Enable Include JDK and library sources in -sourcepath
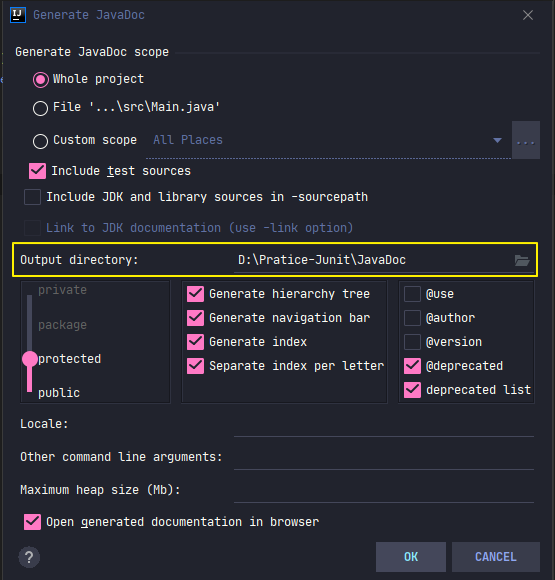Image resolution: width=555 pixels, height=580 pixels. tap(32, 197)
